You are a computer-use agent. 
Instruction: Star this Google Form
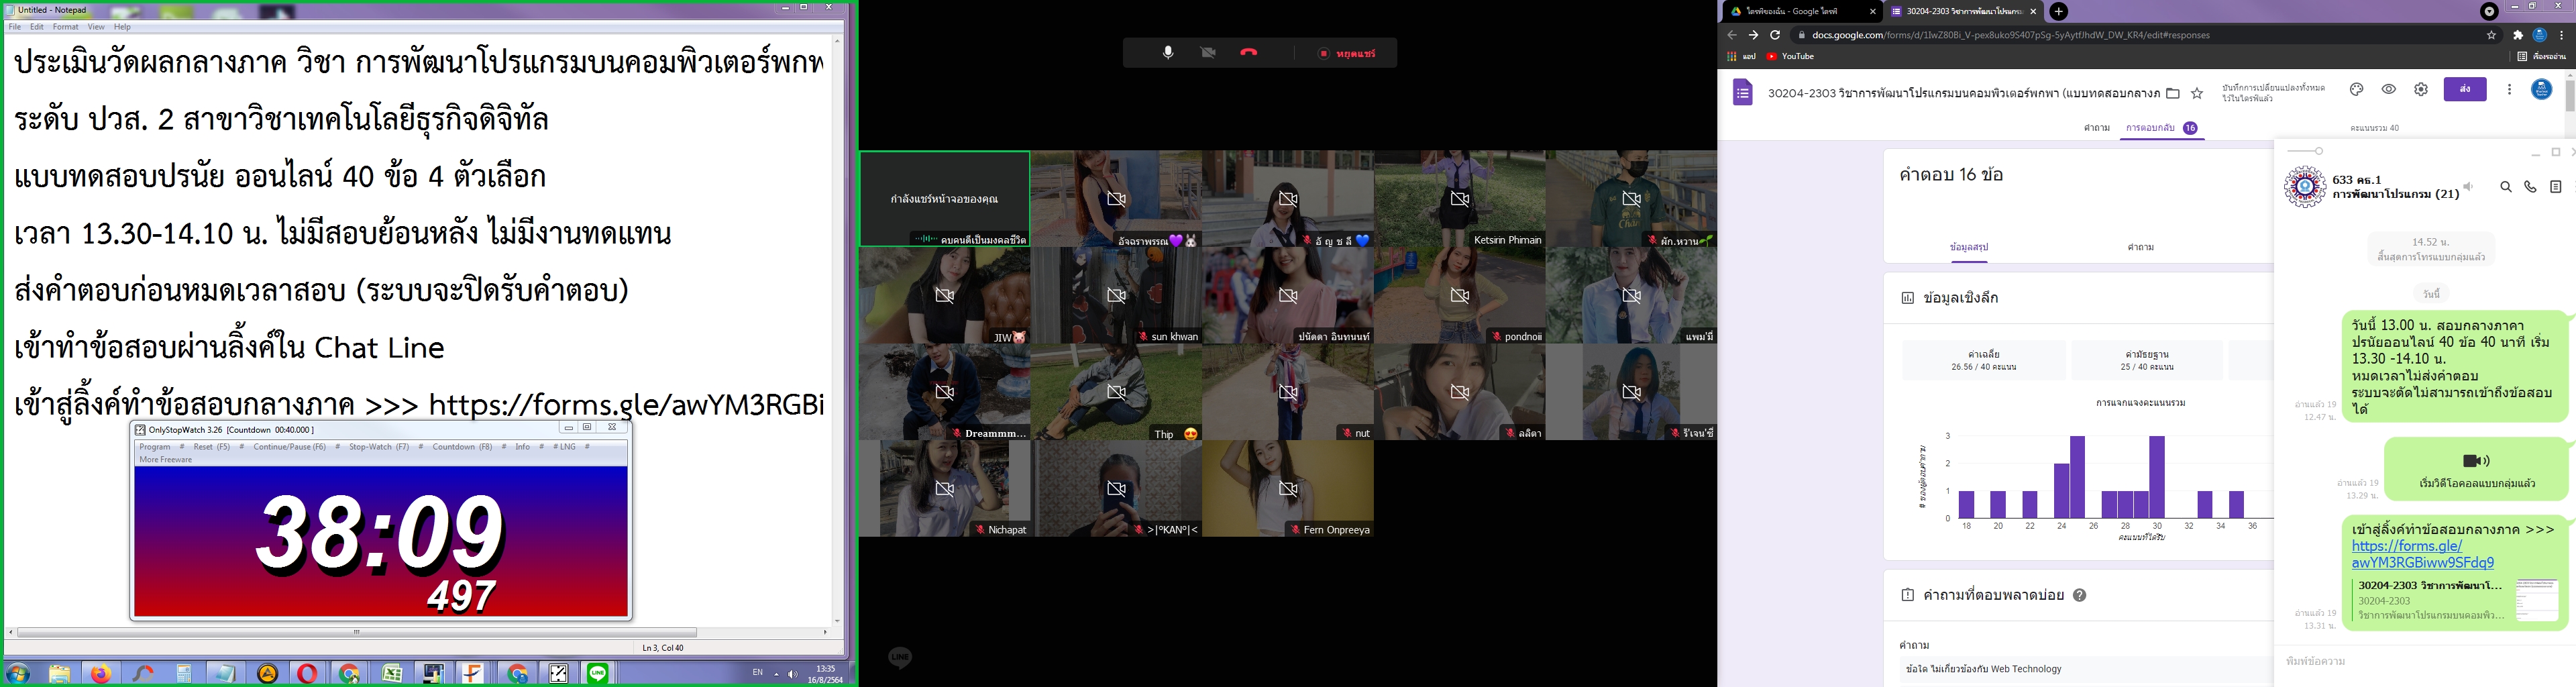pyautogui.click(x=2197, y=93)
